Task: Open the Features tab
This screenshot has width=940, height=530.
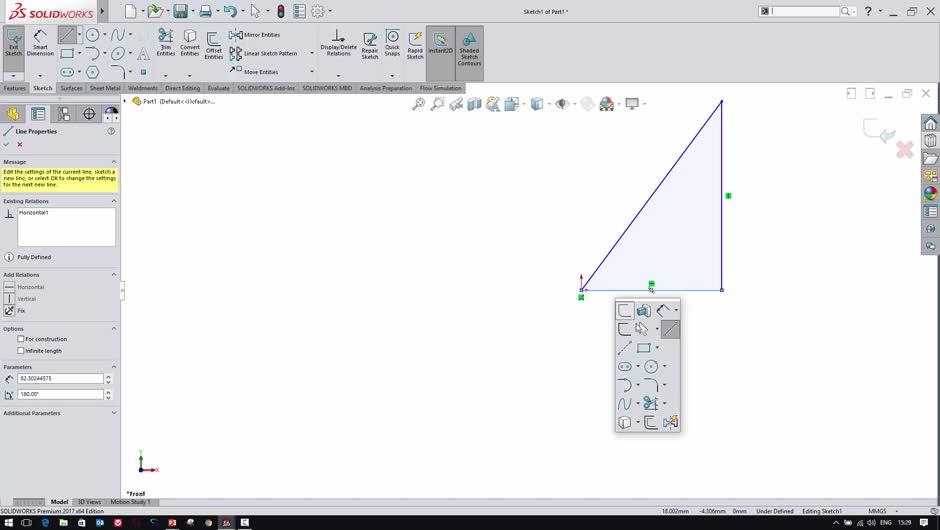Action: pos(14,88)
